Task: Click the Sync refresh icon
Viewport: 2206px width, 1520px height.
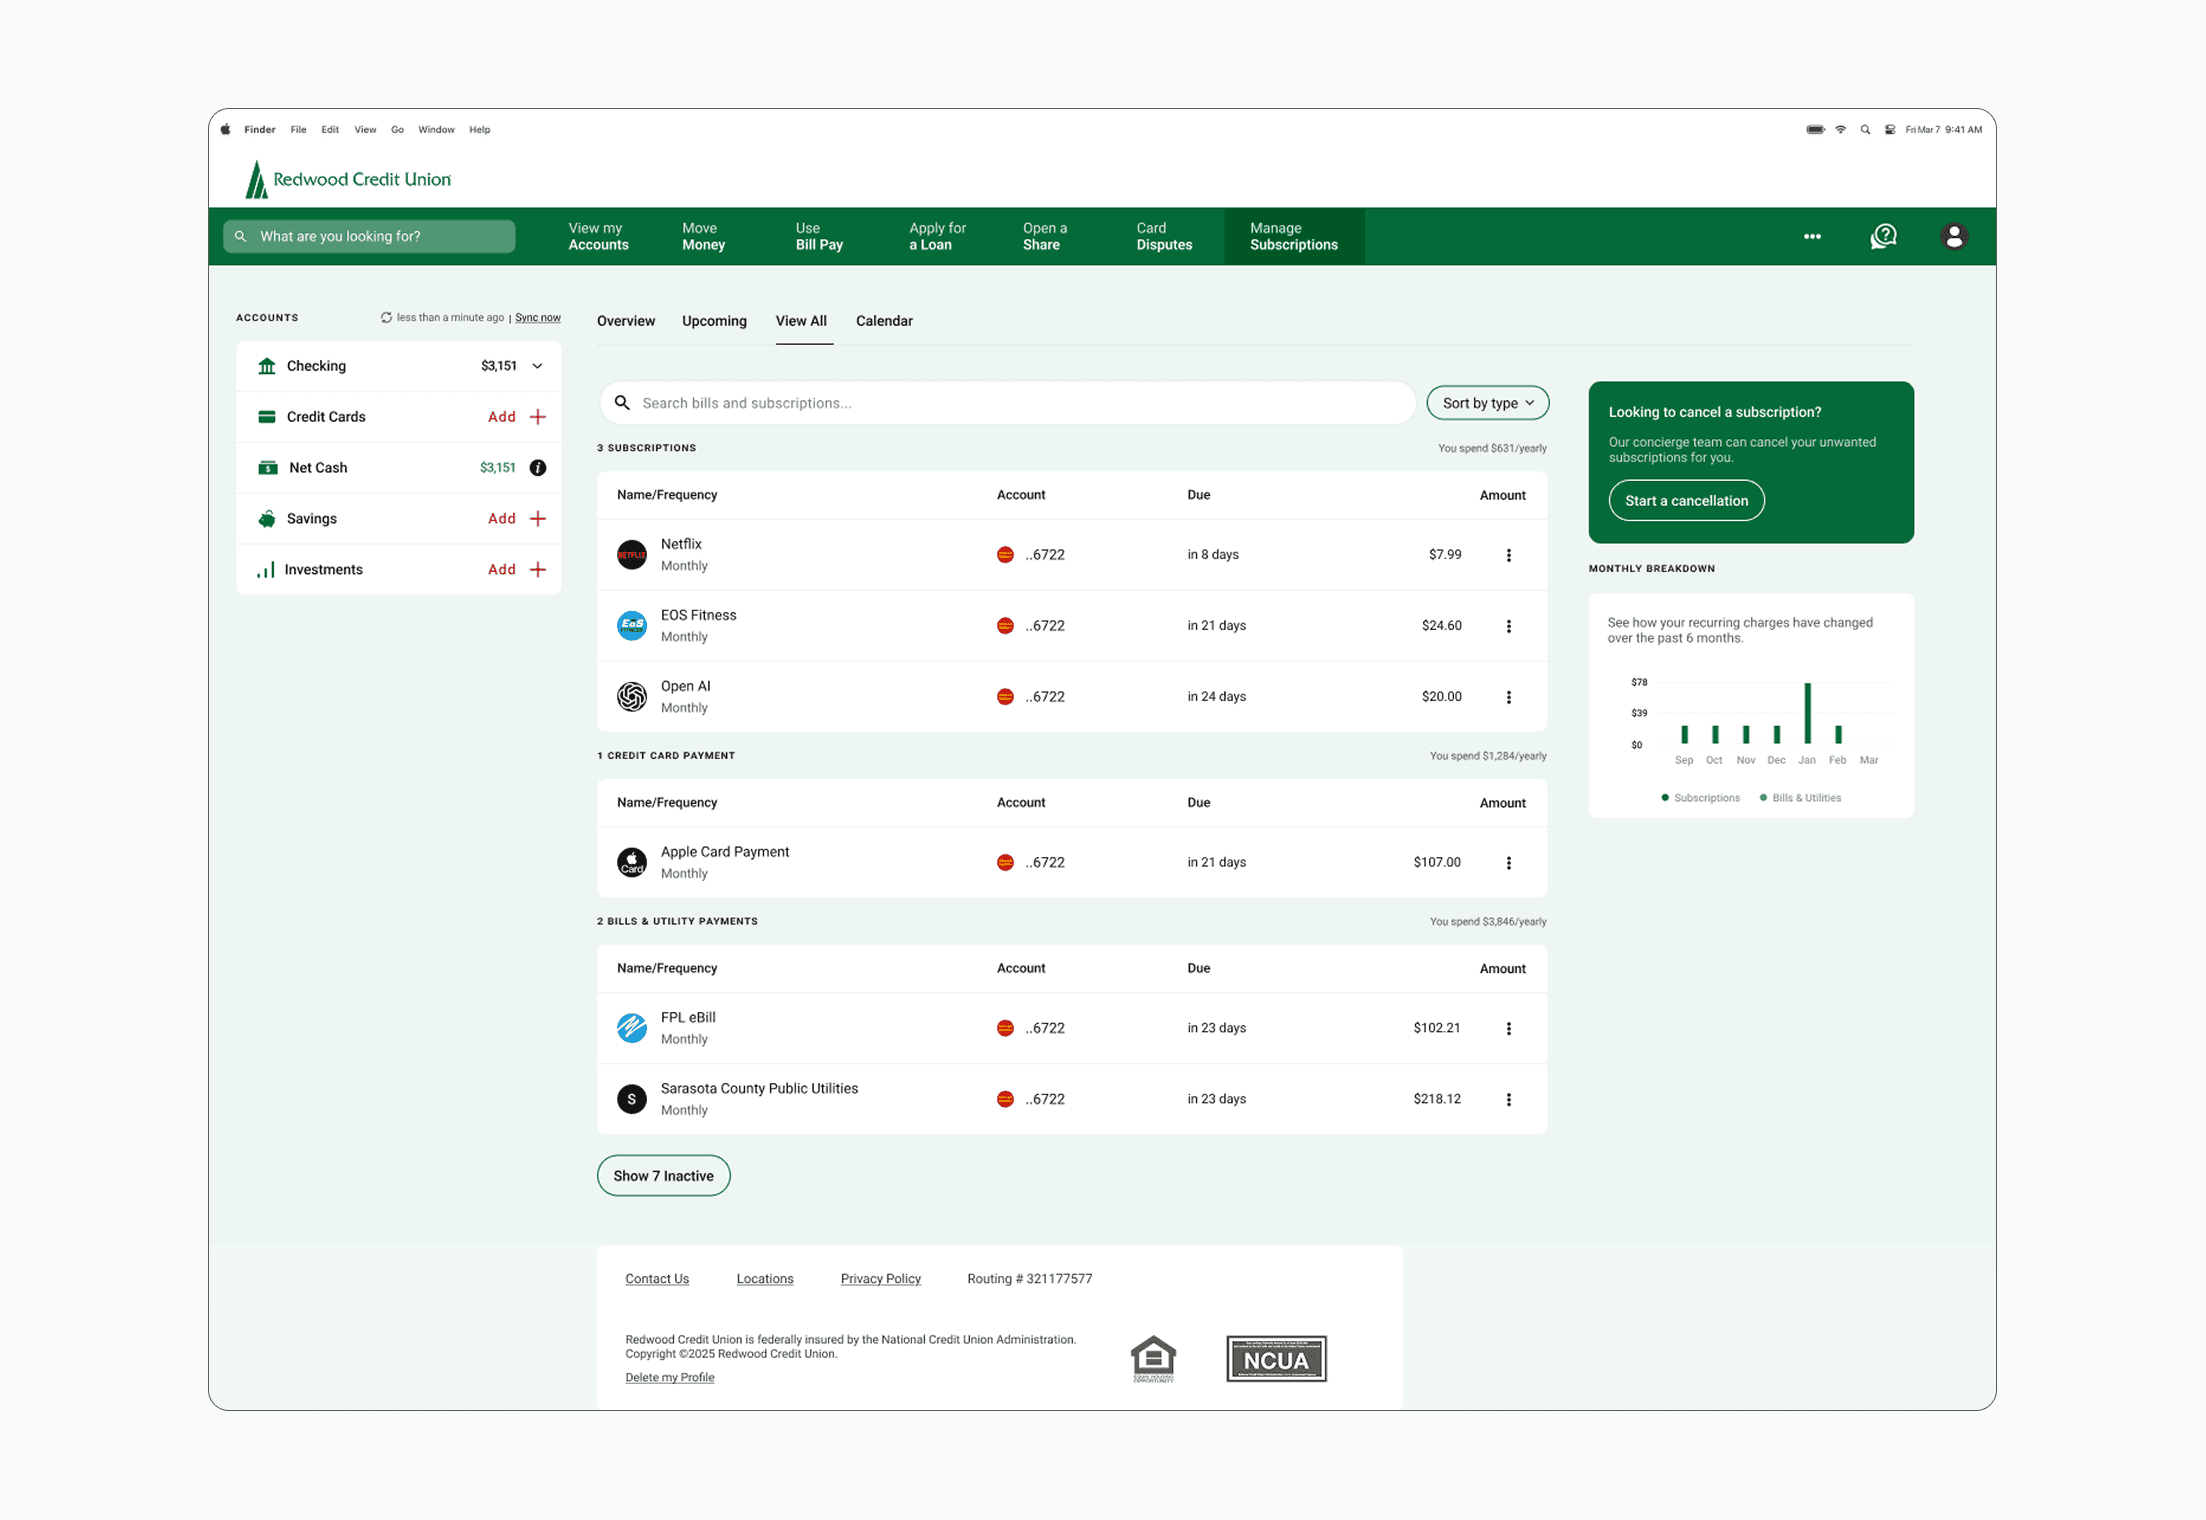Action: pos(386,318)
